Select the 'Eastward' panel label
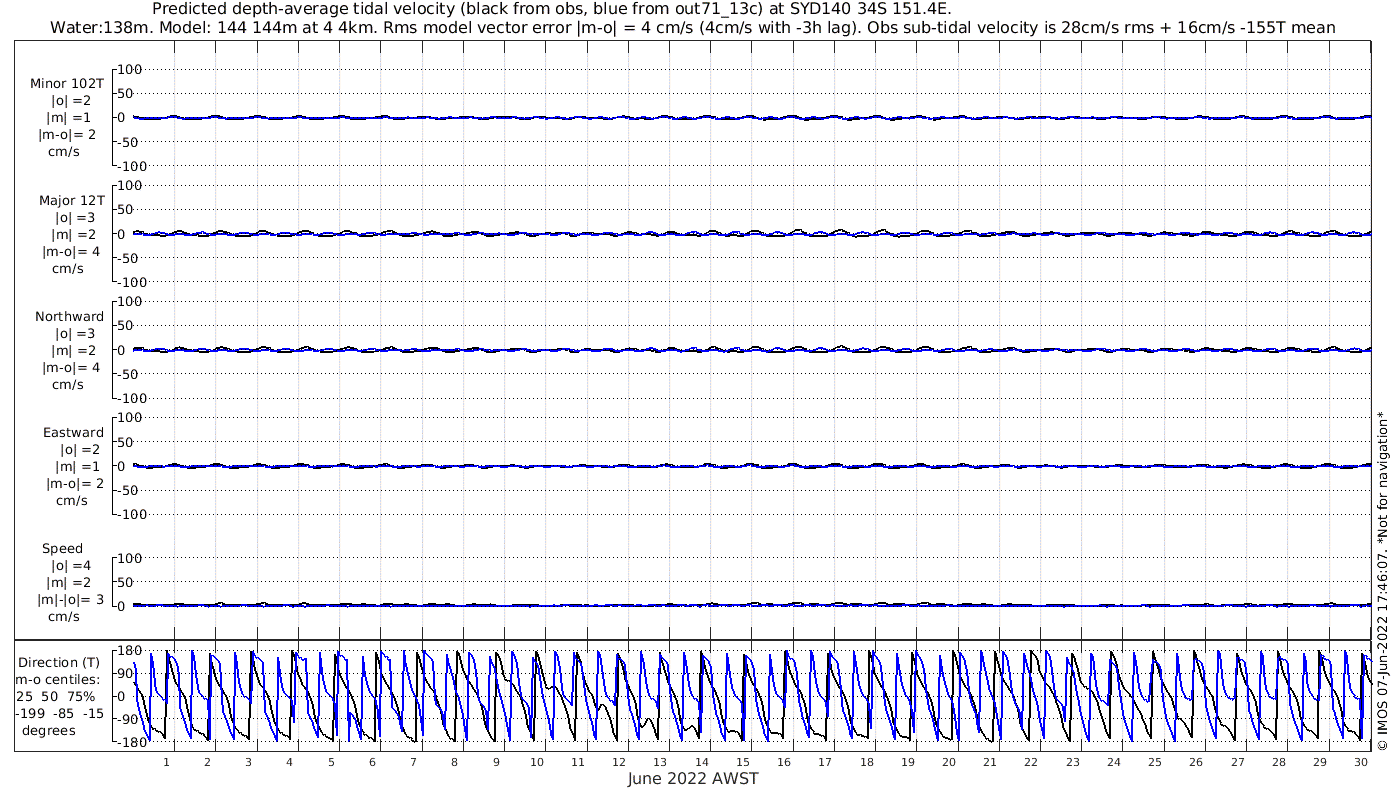The width and height of the screenshot is (1400, 800). [73, 433]
